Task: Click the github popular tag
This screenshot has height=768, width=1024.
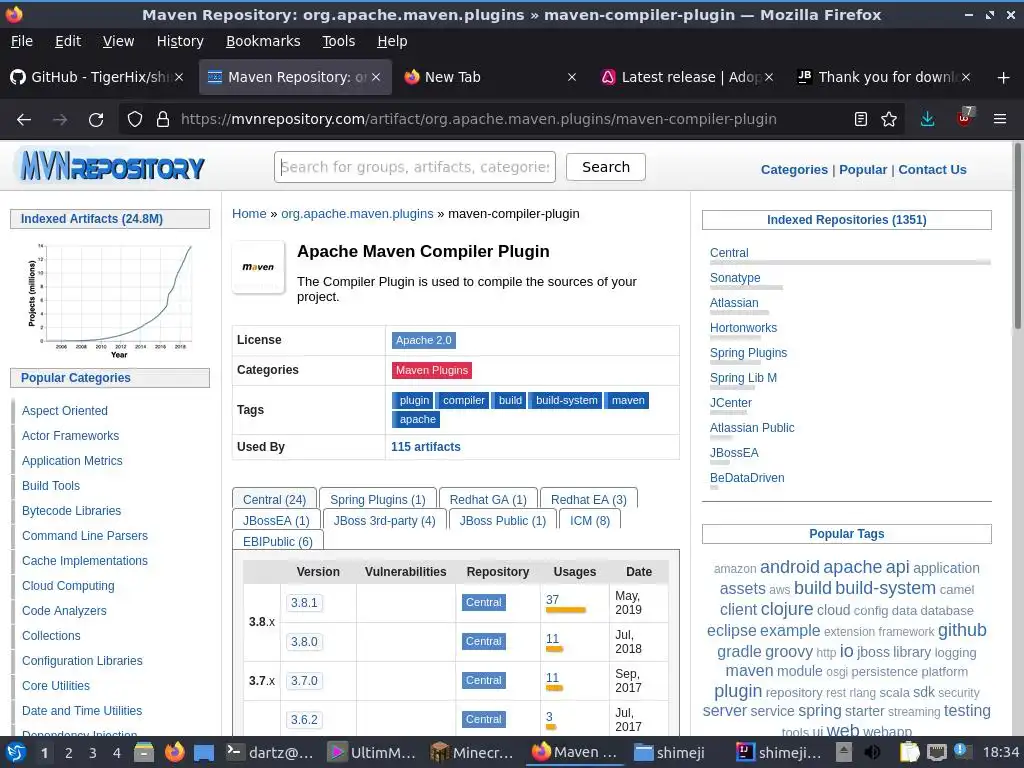Action: (962, 630)
